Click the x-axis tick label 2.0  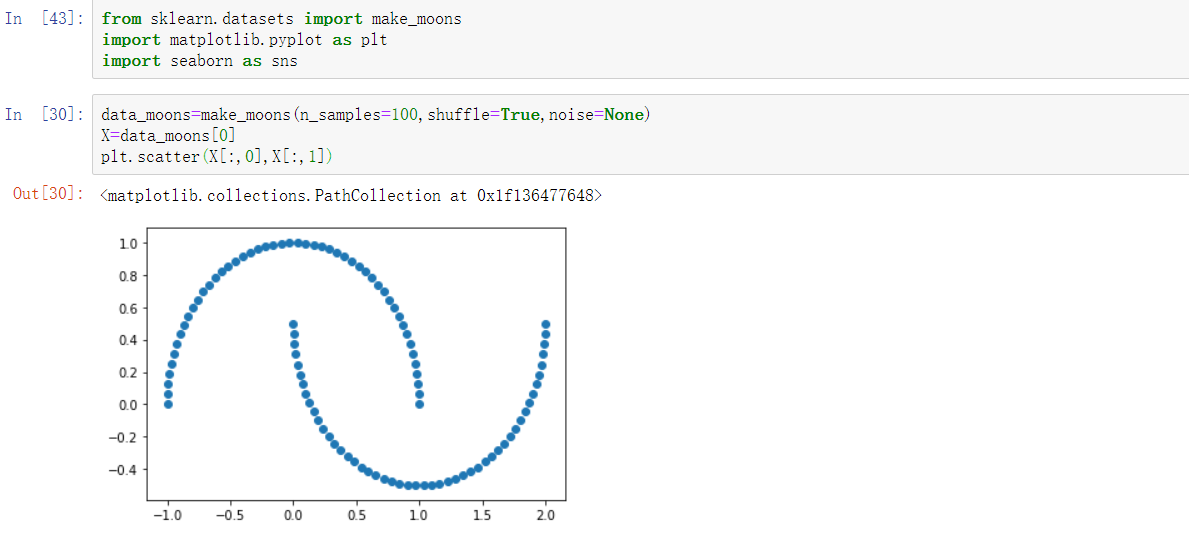[544, 516]
